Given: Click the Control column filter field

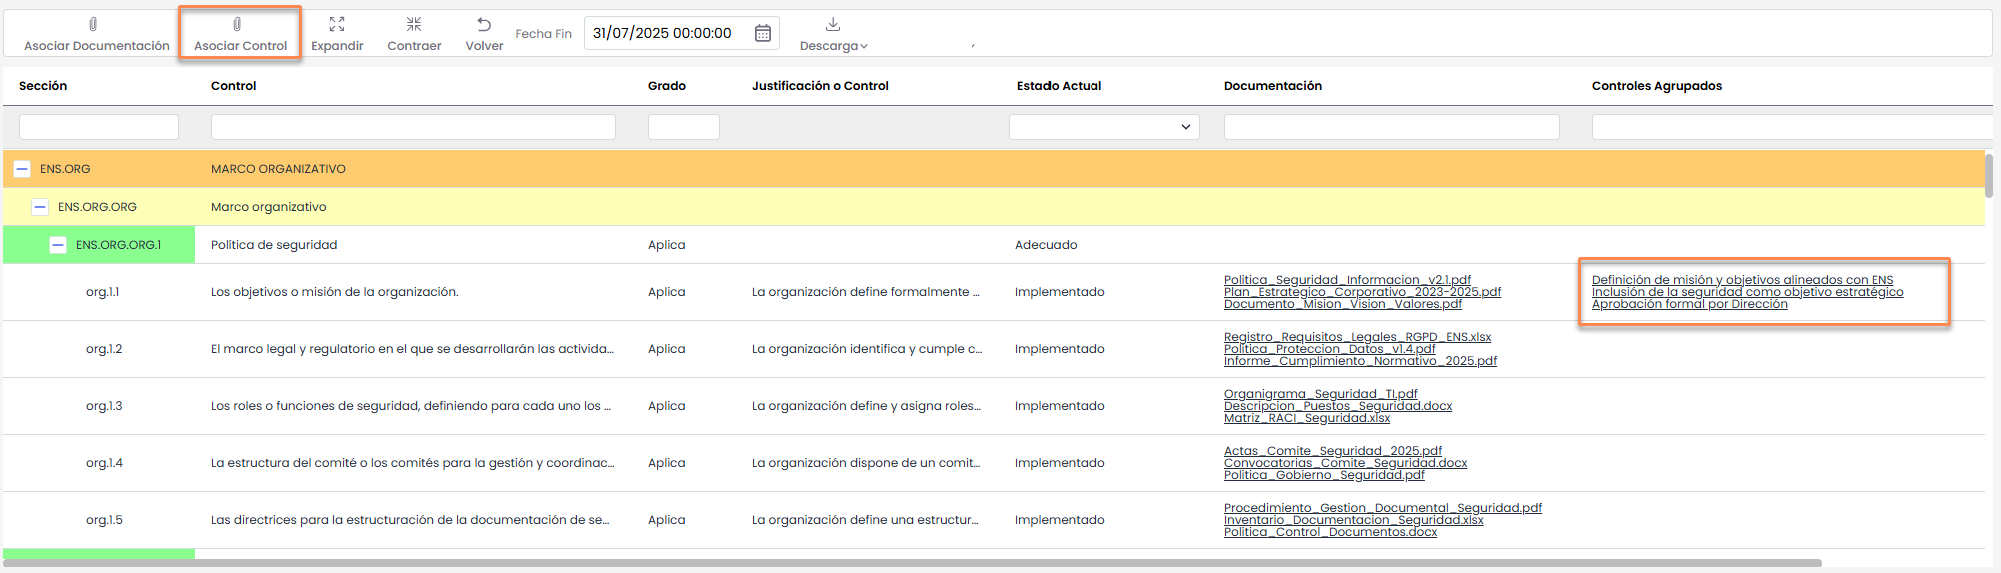Looking at the screenshot, I should tap(413, 127).
